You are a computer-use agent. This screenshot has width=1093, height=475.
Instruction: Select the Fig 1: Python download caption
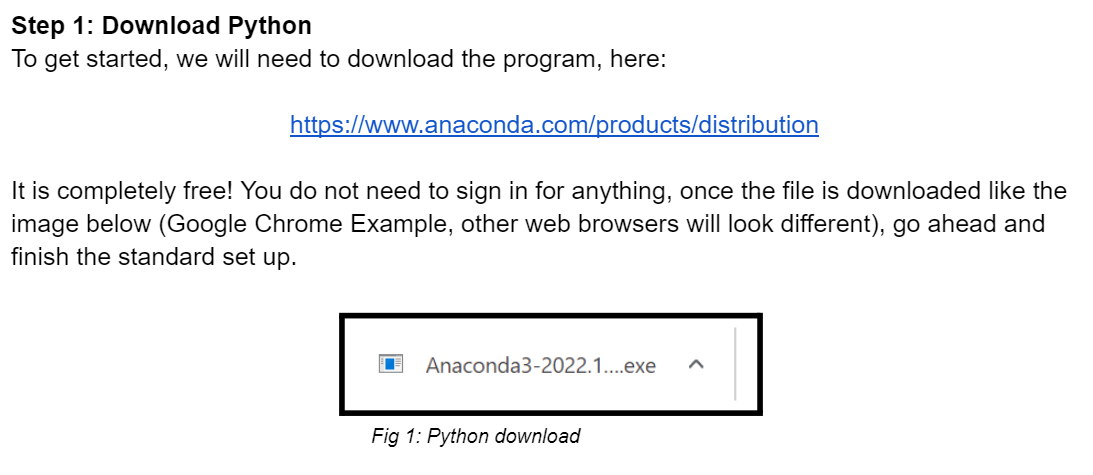pyautogui.click(x=475, y=437)
